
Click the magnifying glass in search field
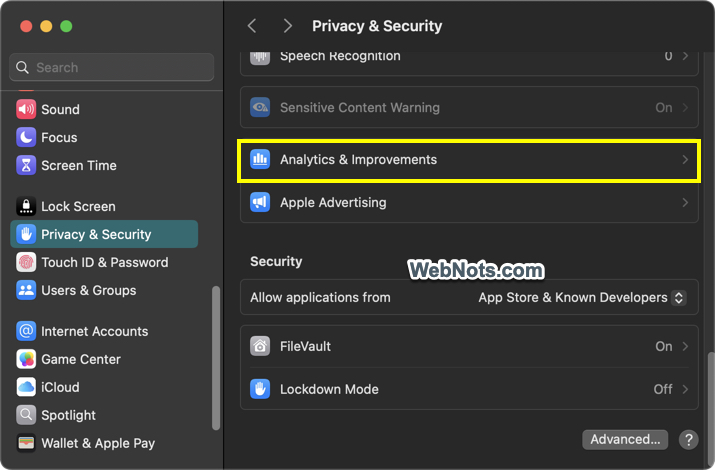(22, 67)
